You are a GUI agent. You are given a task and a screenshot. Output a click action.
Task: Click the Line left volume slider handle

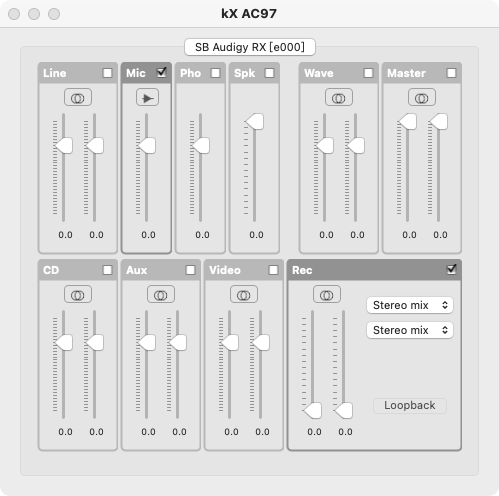[x=64, y=146]
